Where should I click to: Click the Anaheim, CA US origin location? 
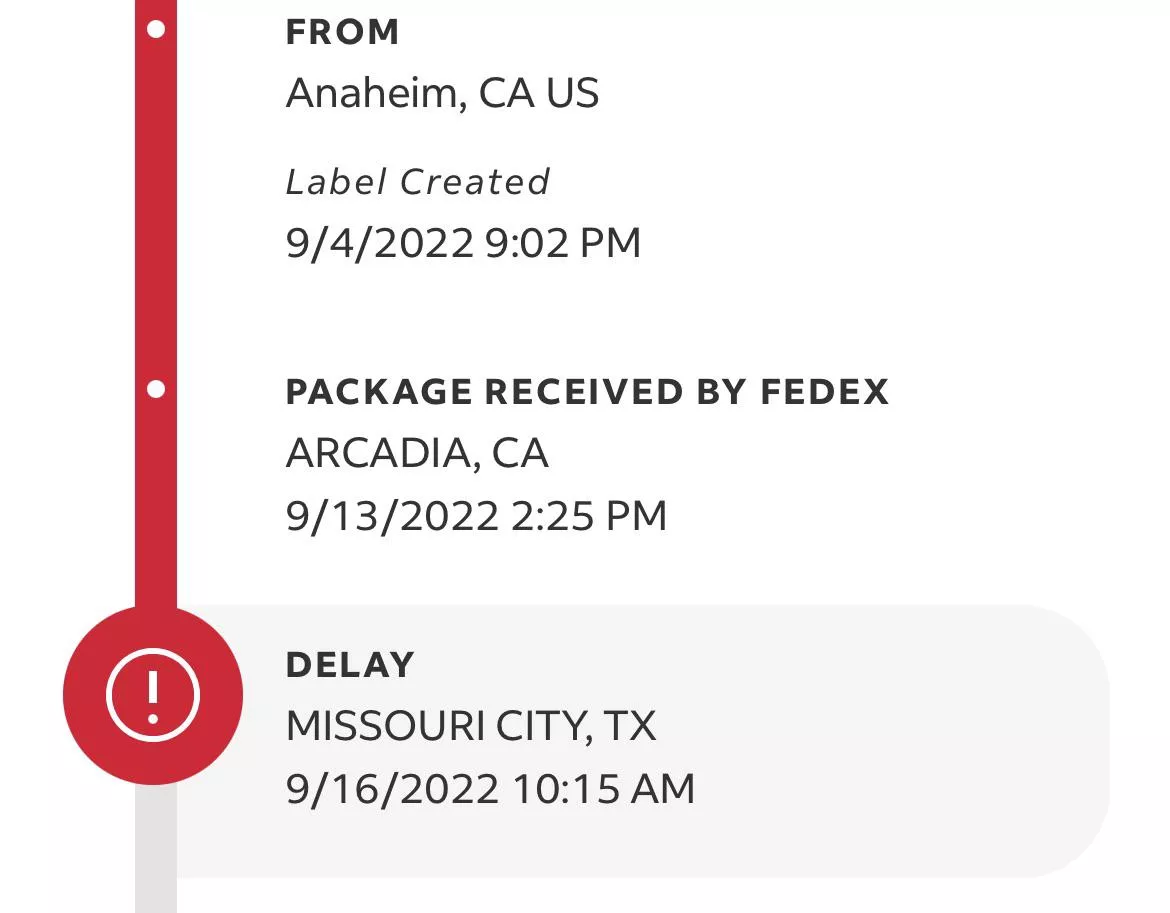pos(442,94)
